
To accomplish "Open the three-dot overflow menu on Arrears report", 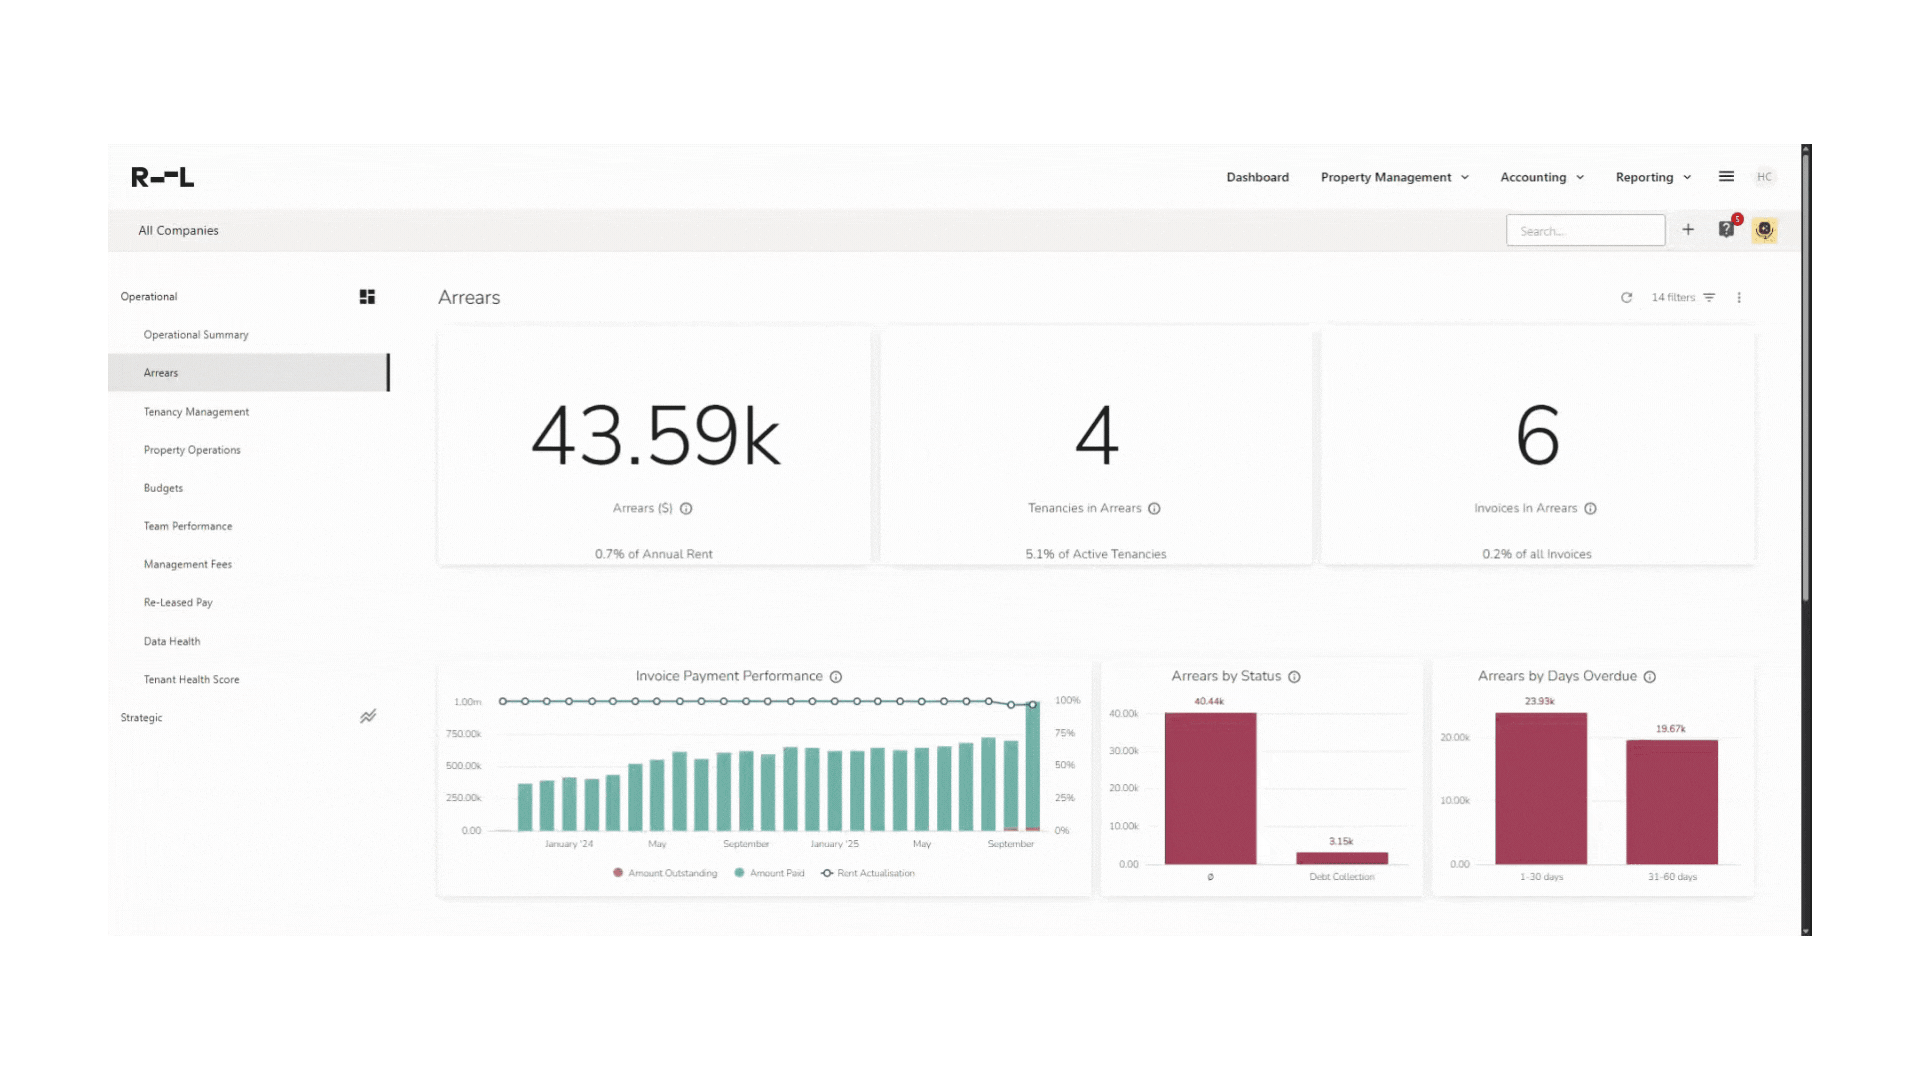I will tap(1739, 297).
